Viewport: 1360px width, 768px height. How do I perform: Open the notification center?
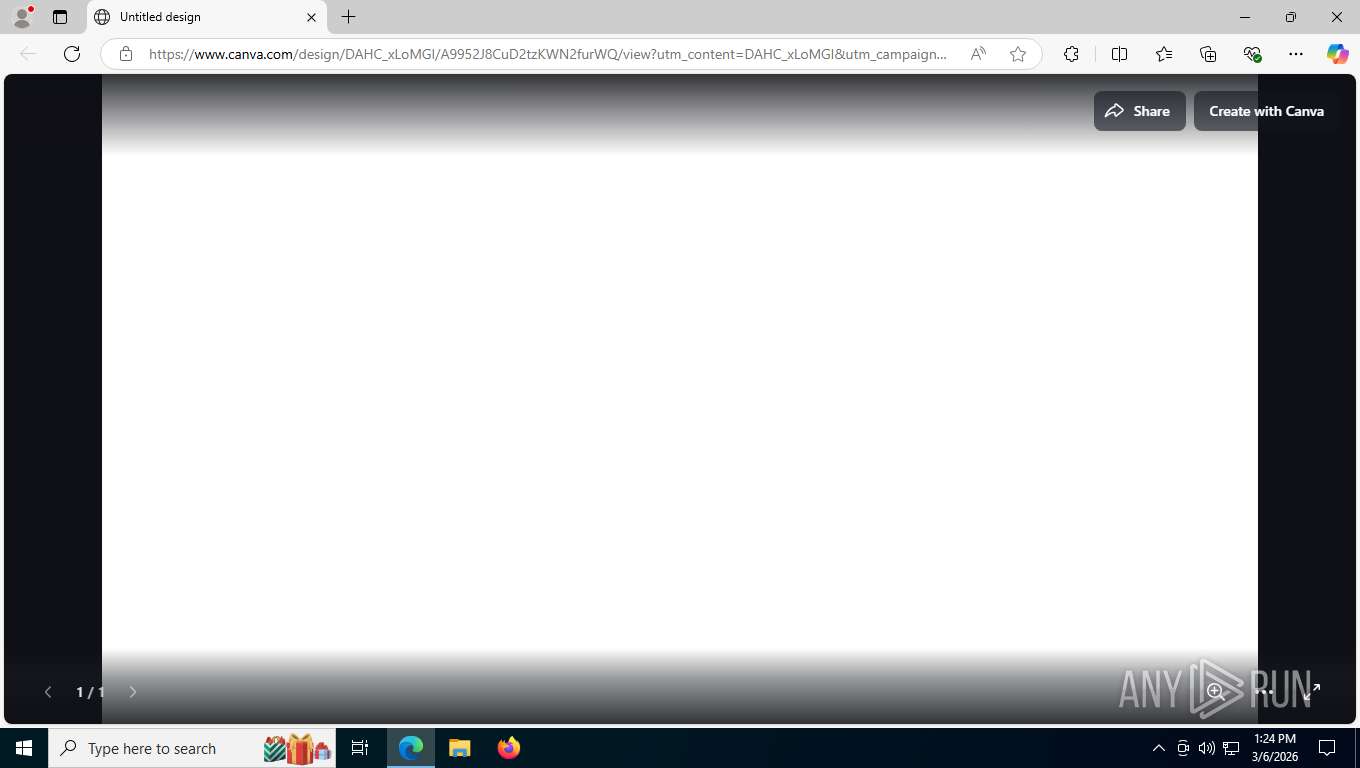1327,748
